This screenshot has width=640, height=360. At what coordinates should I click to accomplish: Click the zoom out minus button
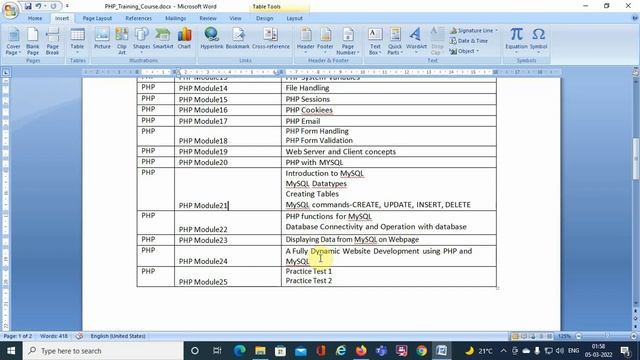(578, 336)
